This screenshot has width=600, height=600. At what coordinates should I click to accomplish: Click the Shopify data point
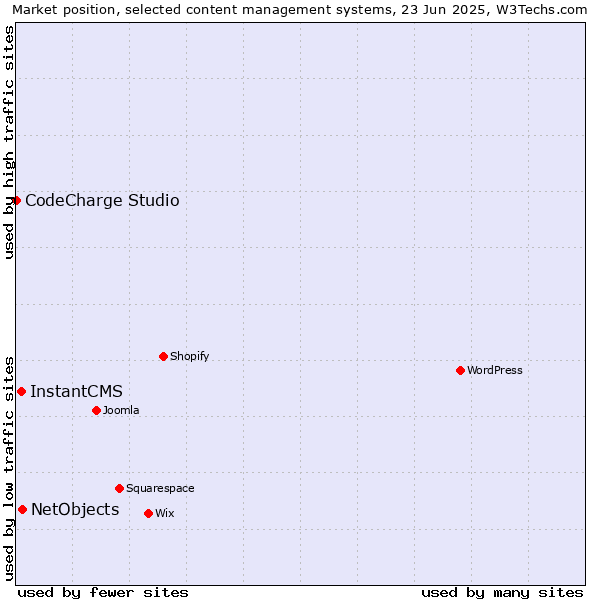point(163,357)
